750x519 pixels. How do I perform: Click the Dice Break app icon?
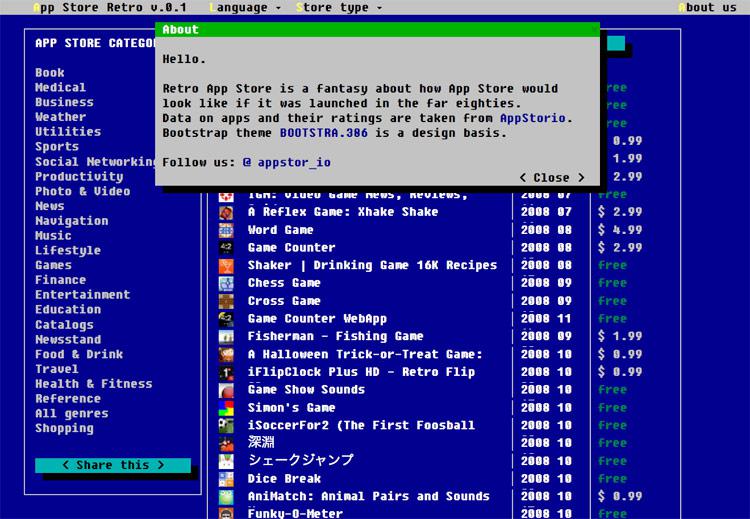pyautogui.click(x=227, y=479)
